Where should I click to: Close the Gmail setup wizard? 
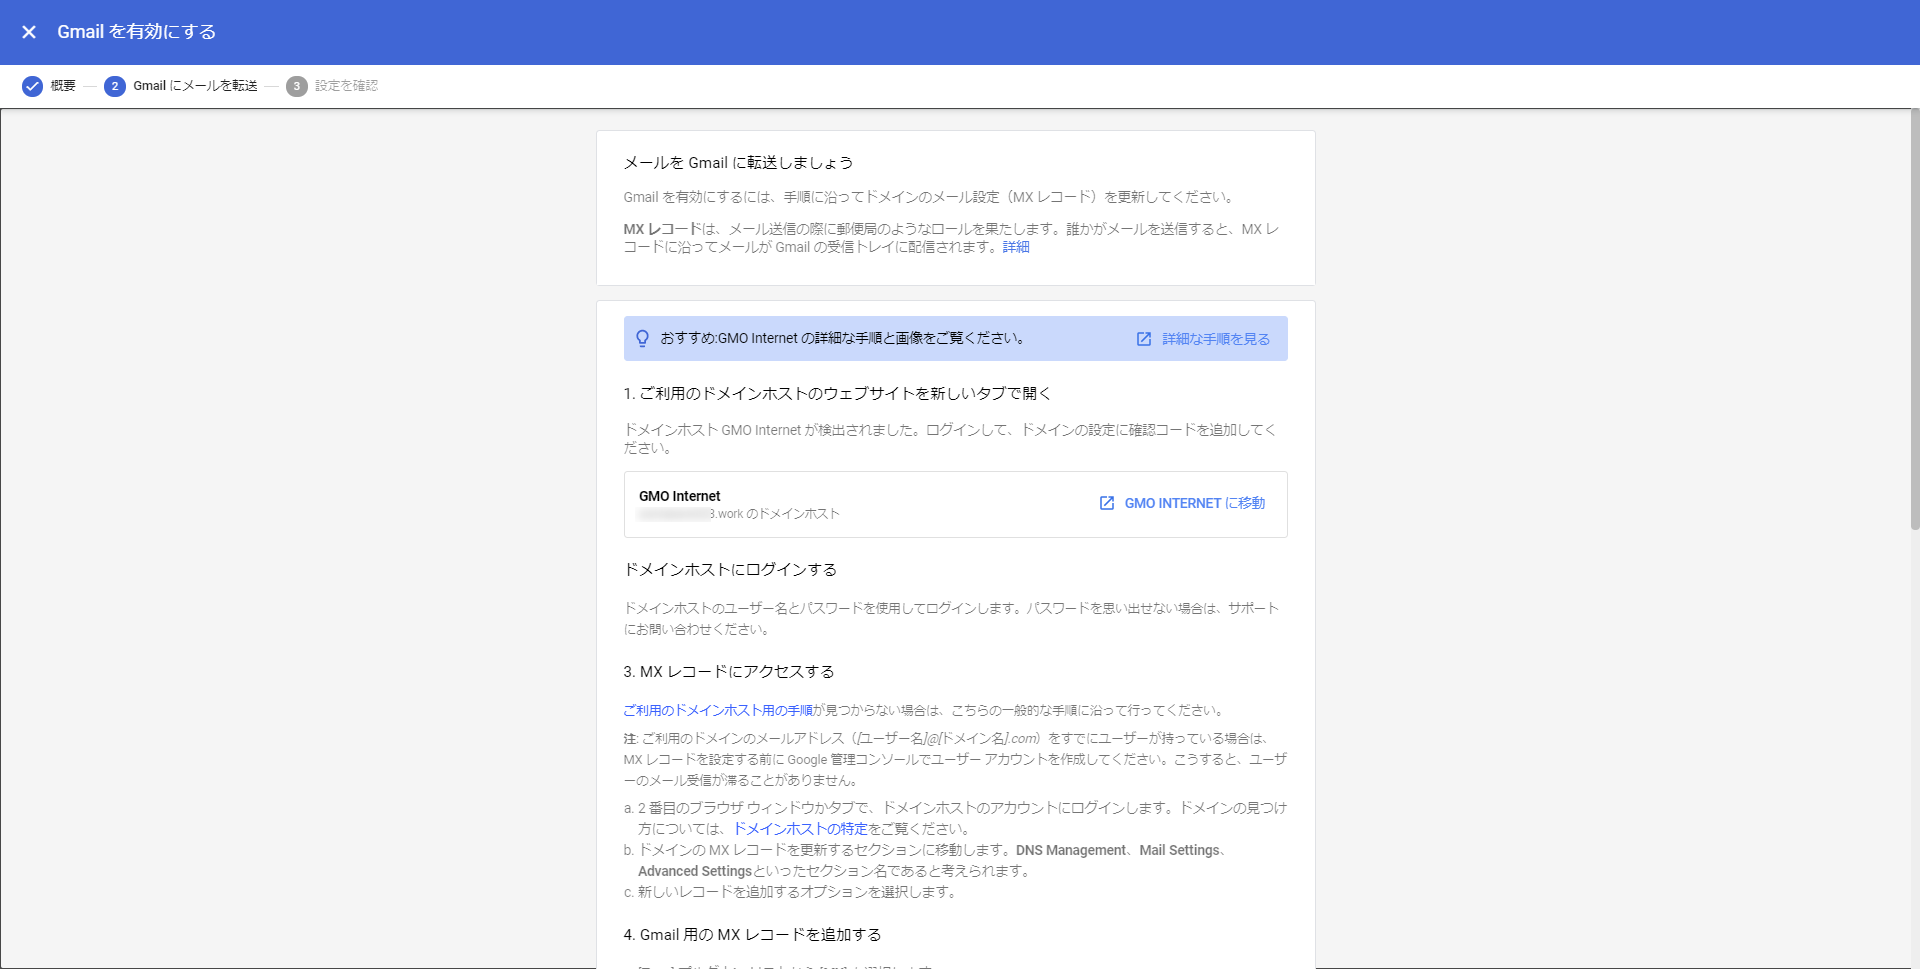pyautogui.click(x=29, y=32)
